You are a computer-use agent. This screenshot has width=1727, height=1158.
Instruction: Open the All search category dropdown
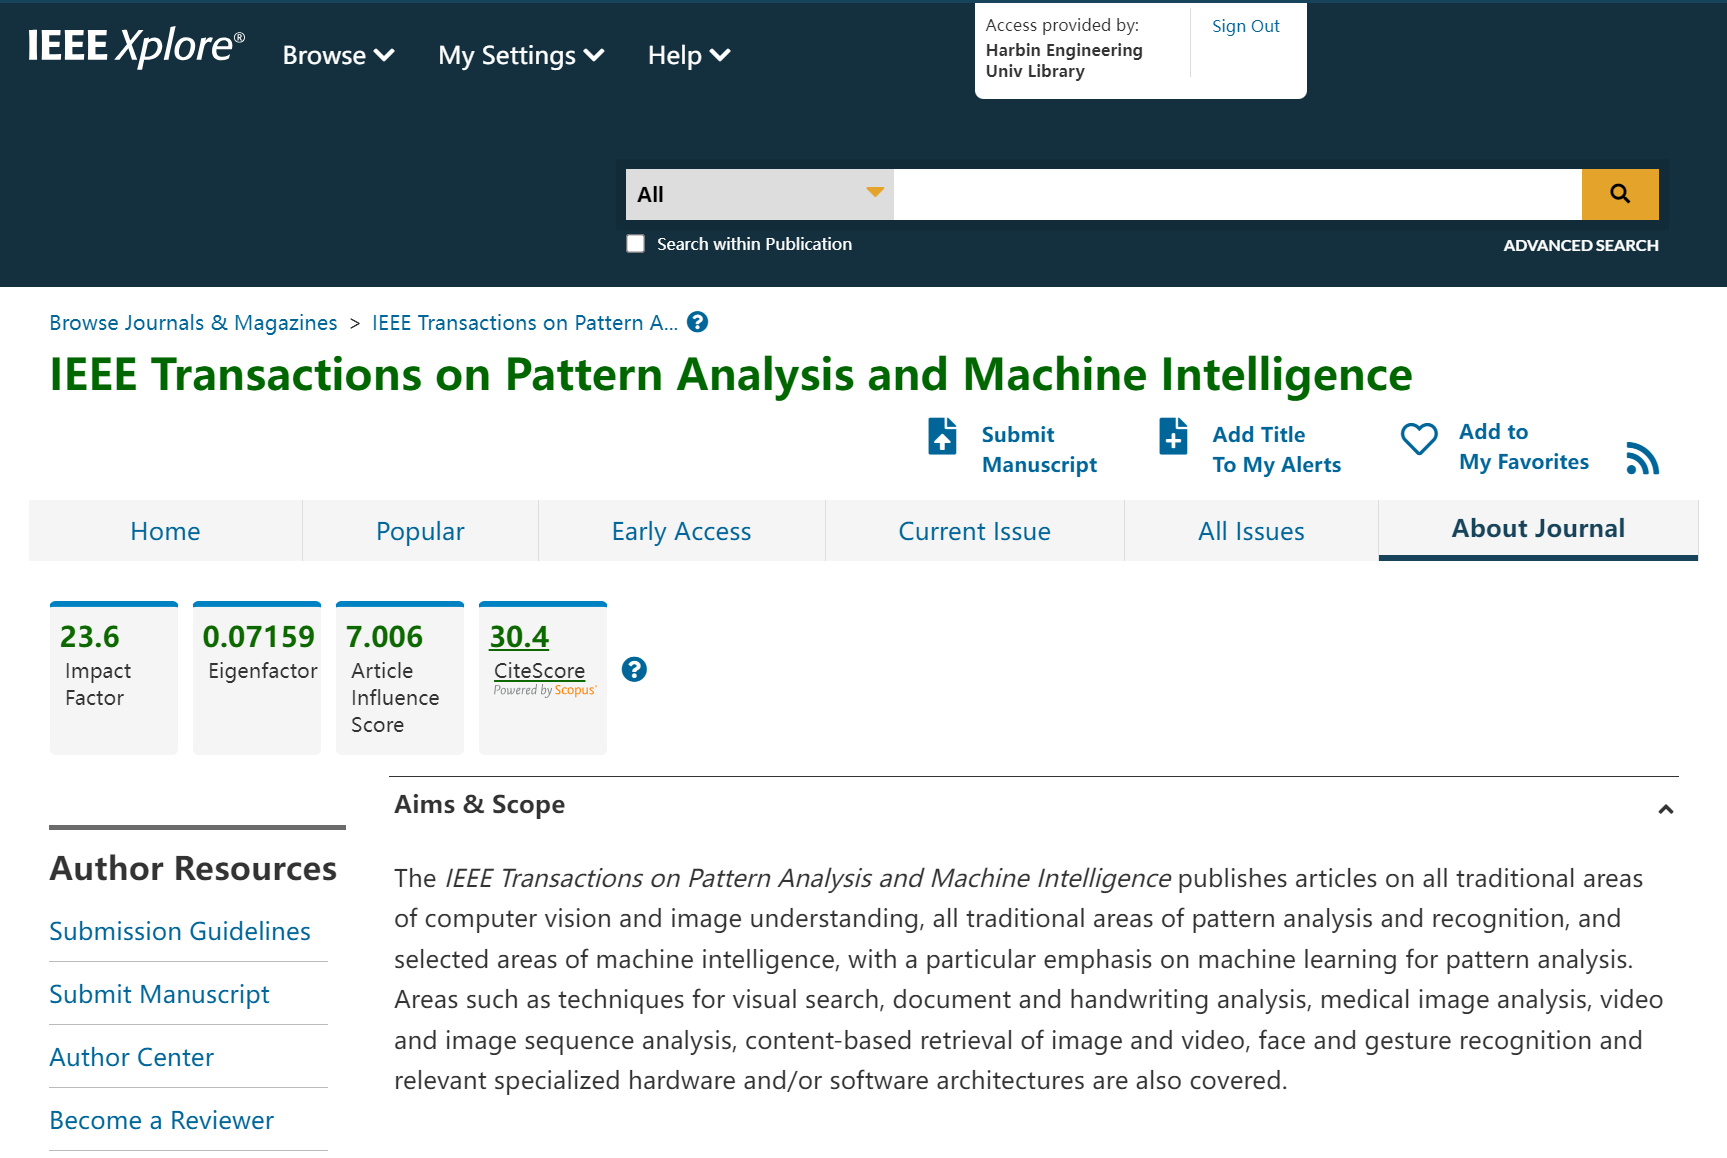coord(759,194)
